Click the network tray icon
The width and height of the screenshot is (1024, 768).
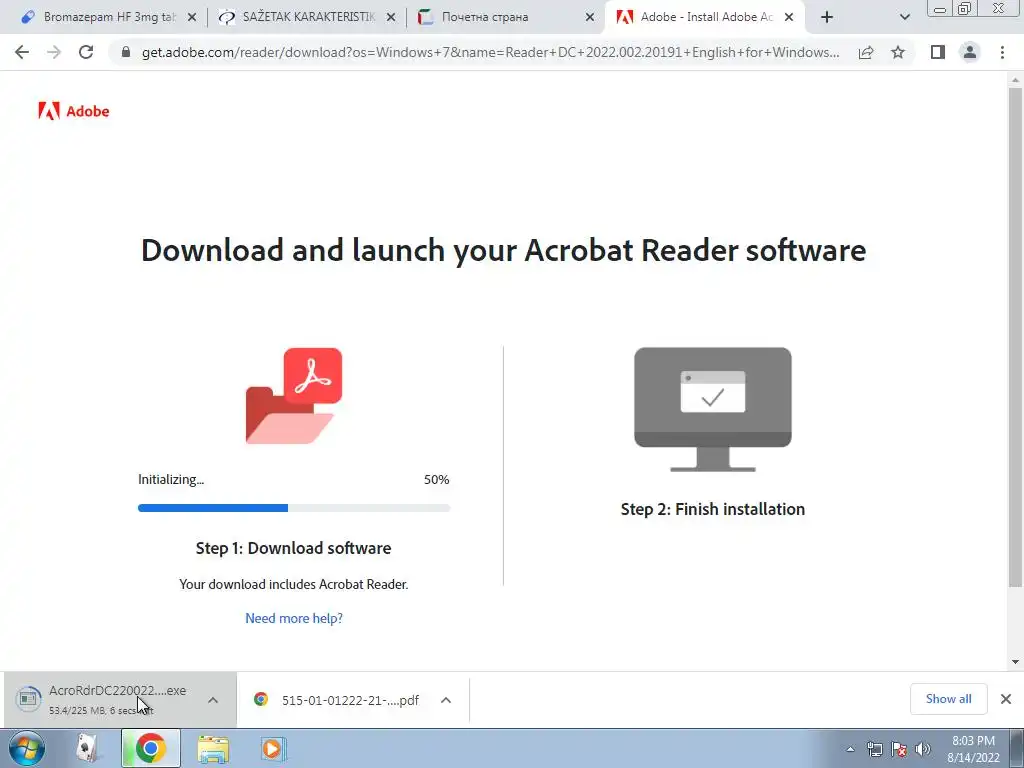coord(874,749)
